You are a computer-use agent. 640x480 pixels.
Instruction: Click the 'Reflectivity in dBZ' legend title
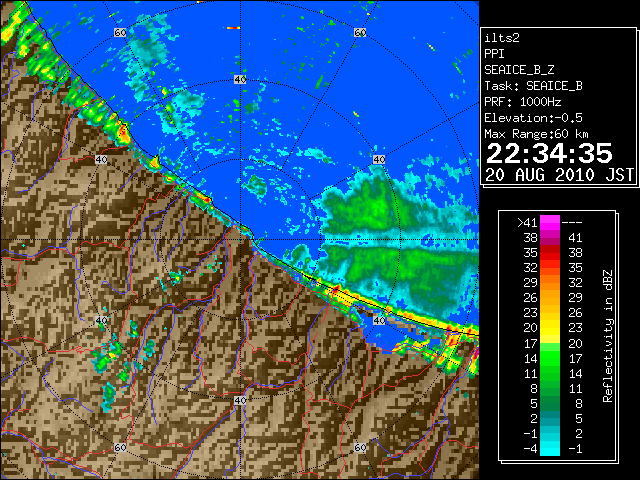click(x=608, y=336)
